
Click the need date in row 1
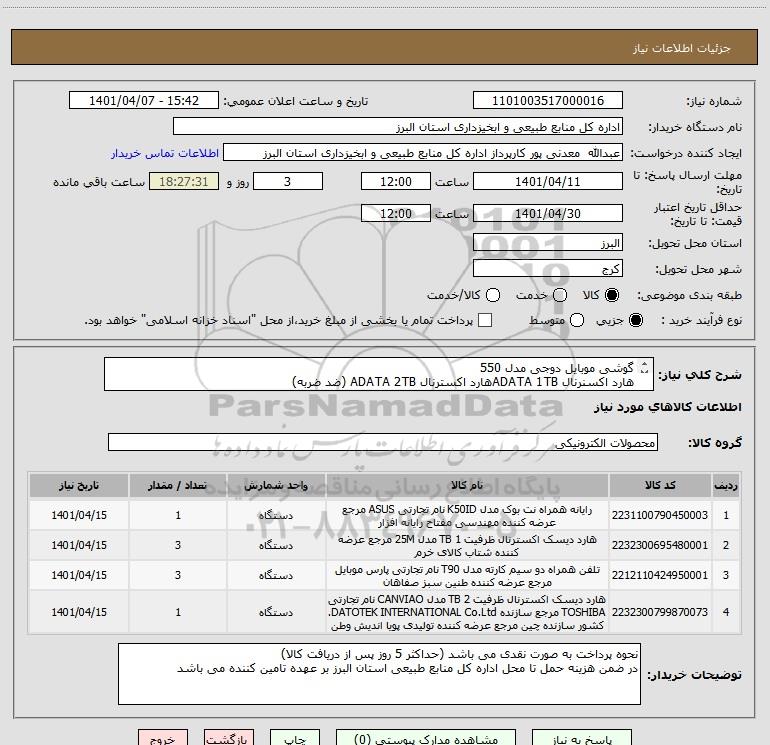tap(79, 515)
